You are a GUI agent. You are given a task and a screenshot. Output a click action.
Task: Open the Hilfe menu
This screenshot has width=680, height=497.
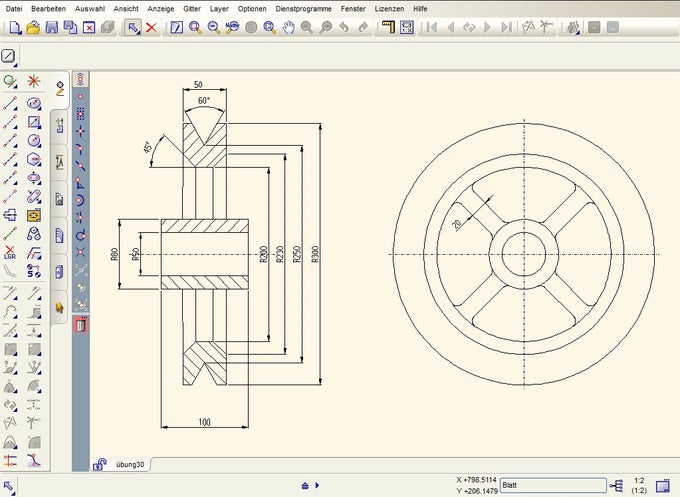coord(420,9)
